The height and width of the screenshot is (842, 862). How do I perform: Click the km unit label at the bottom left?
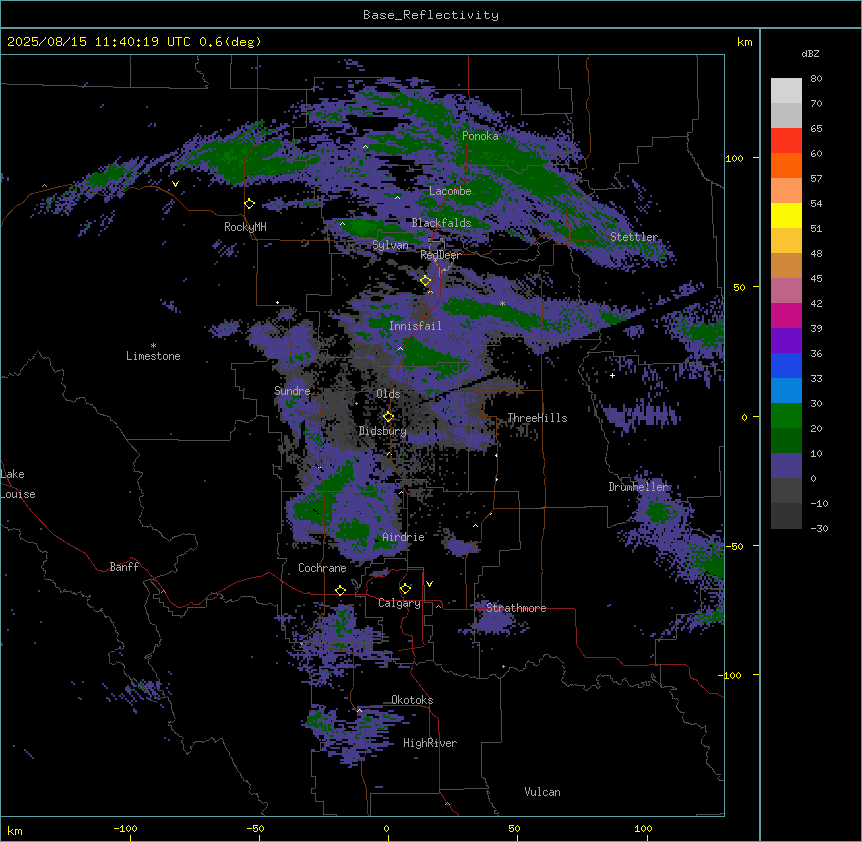tap(15, 830)
